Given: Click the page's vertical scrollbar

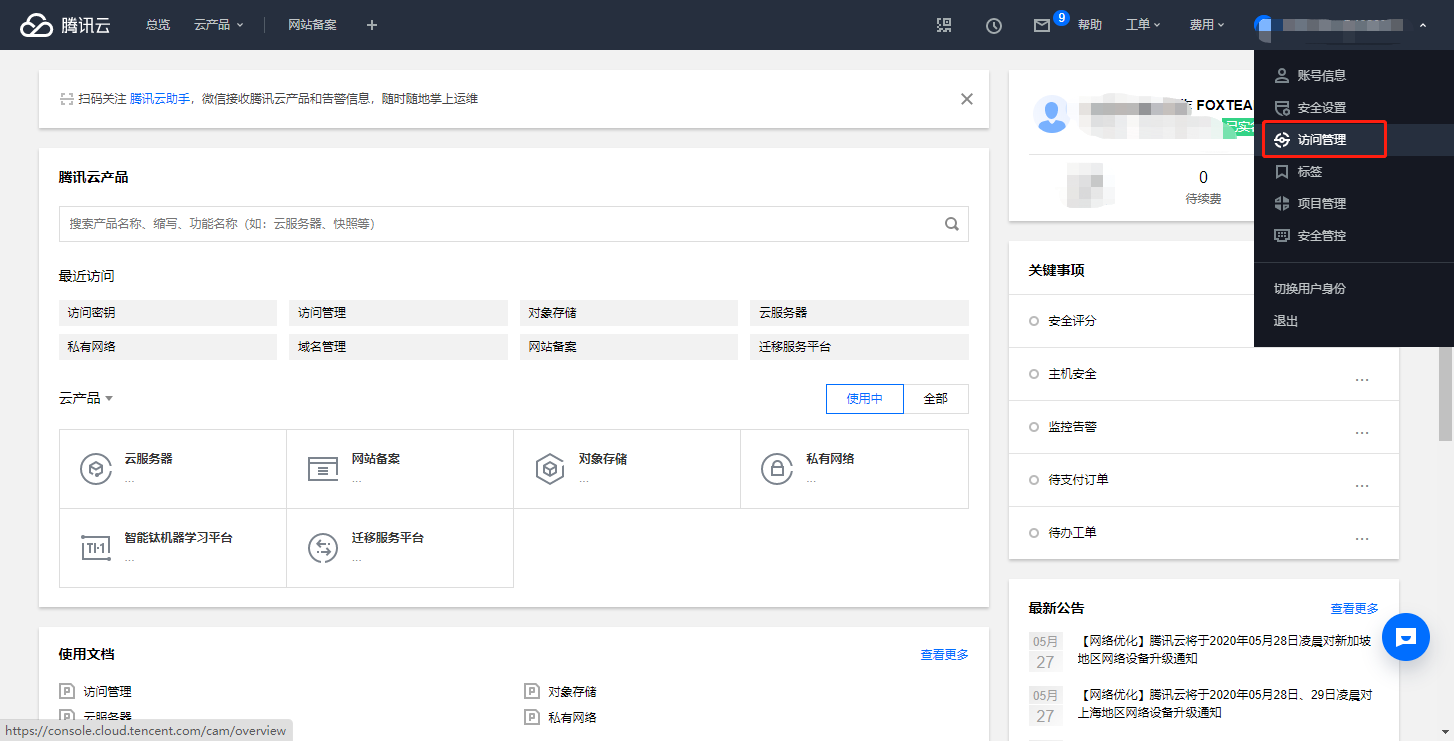Looking at the screenshot, I should 1445,393.
